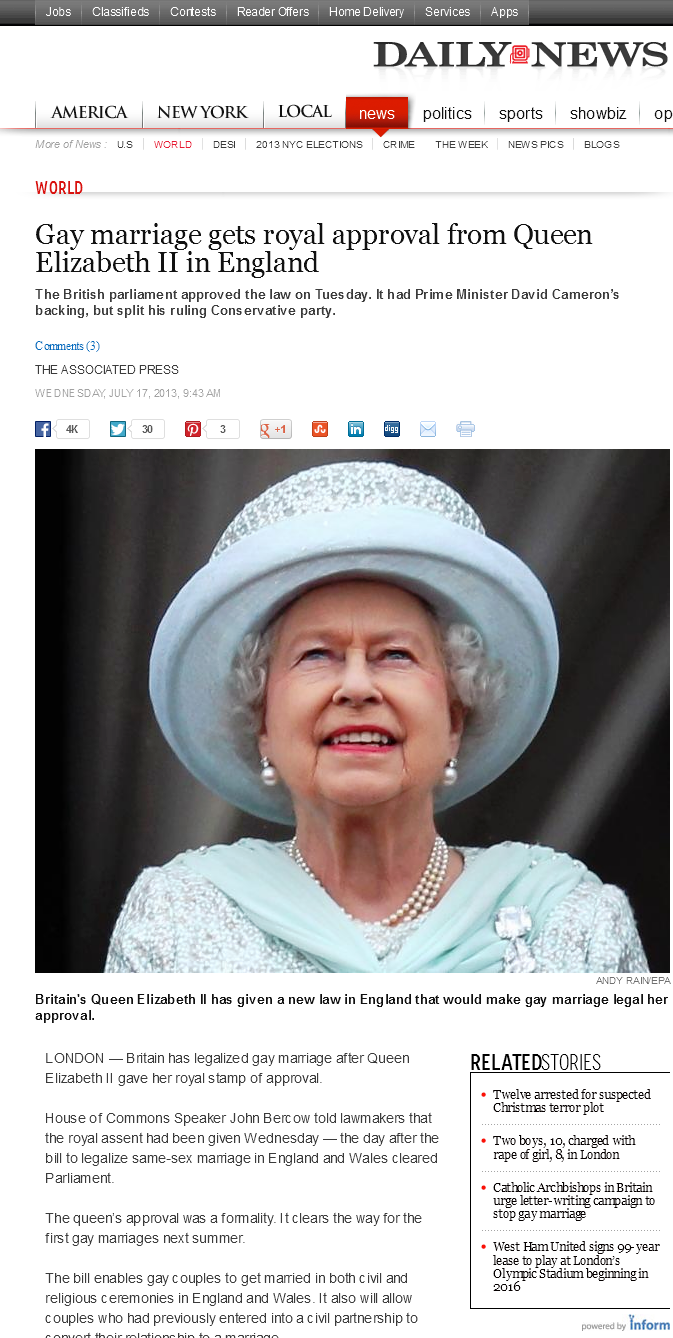673x1338 pixels.
Task: Switch to the sports tab
Action: pos(521,114)
